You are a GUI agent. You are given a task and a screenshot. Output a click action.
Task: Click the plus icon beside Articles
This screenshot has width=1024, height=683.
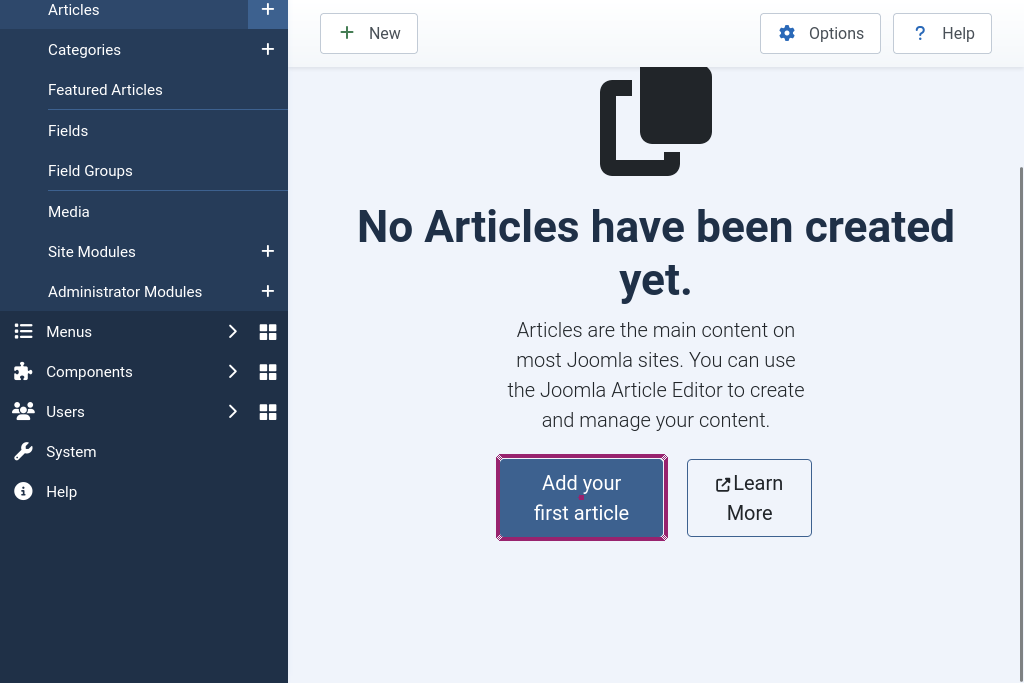267,10
